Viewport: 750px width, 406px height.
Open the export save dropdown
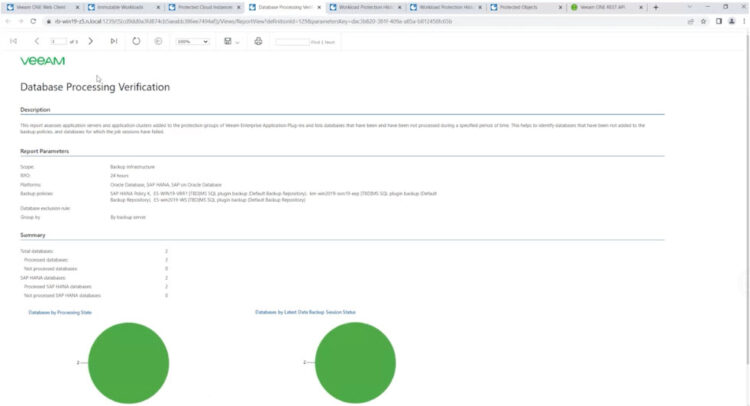(x=232, y=42)
